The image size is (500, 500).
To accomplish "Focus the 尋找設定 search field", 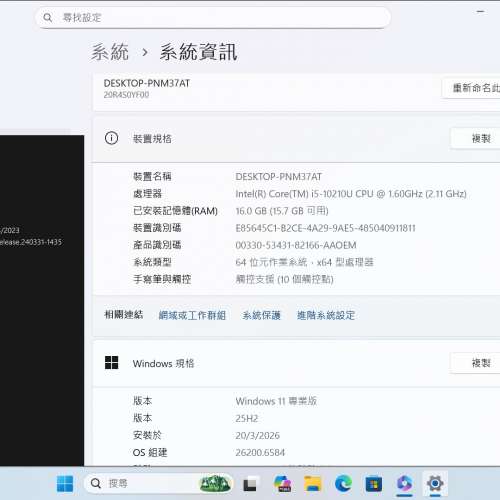I will [x=213, y=18].
